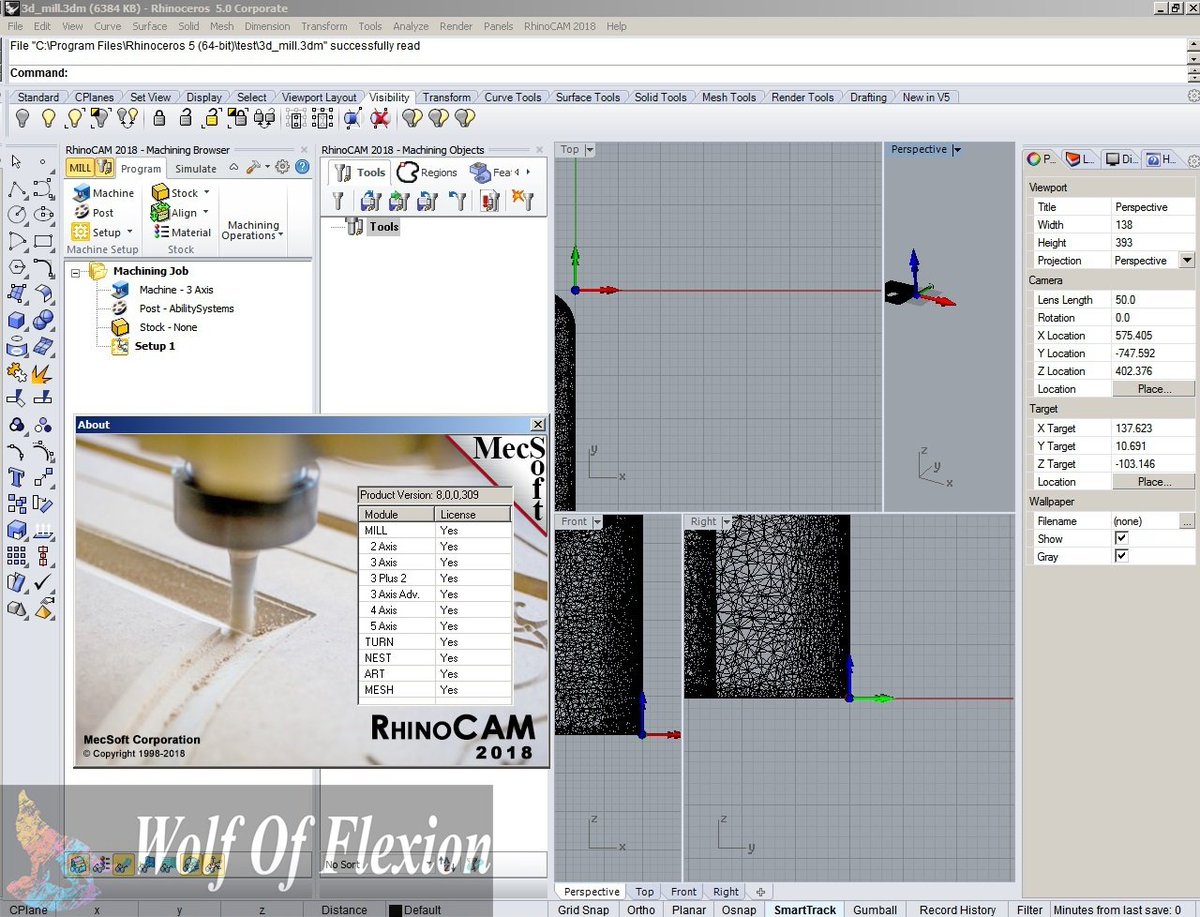Click the Machine icon in Machine Setup
The image size is (1200, 917).
click(x=80, y=193)
